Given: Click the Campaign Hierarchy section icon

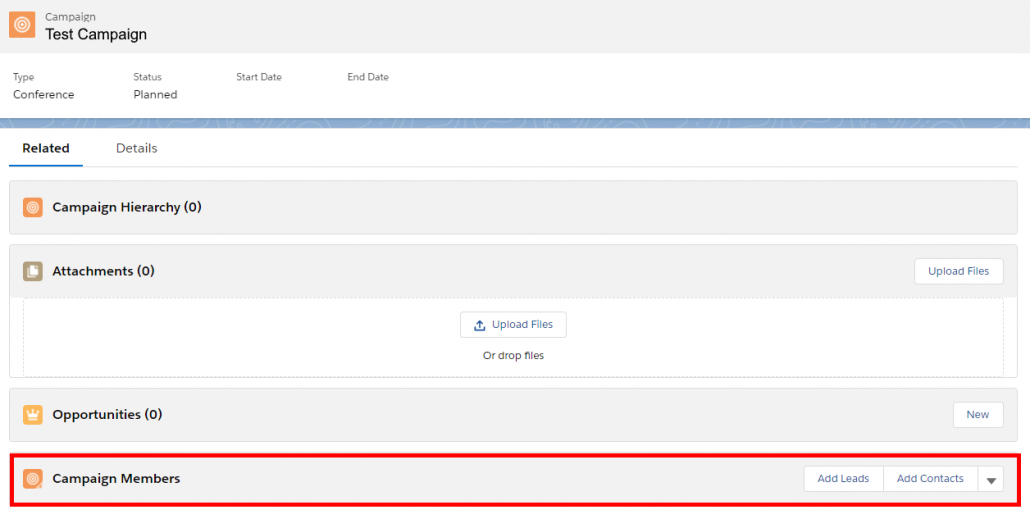Looking at the screenshot, I should pos(33,208).
